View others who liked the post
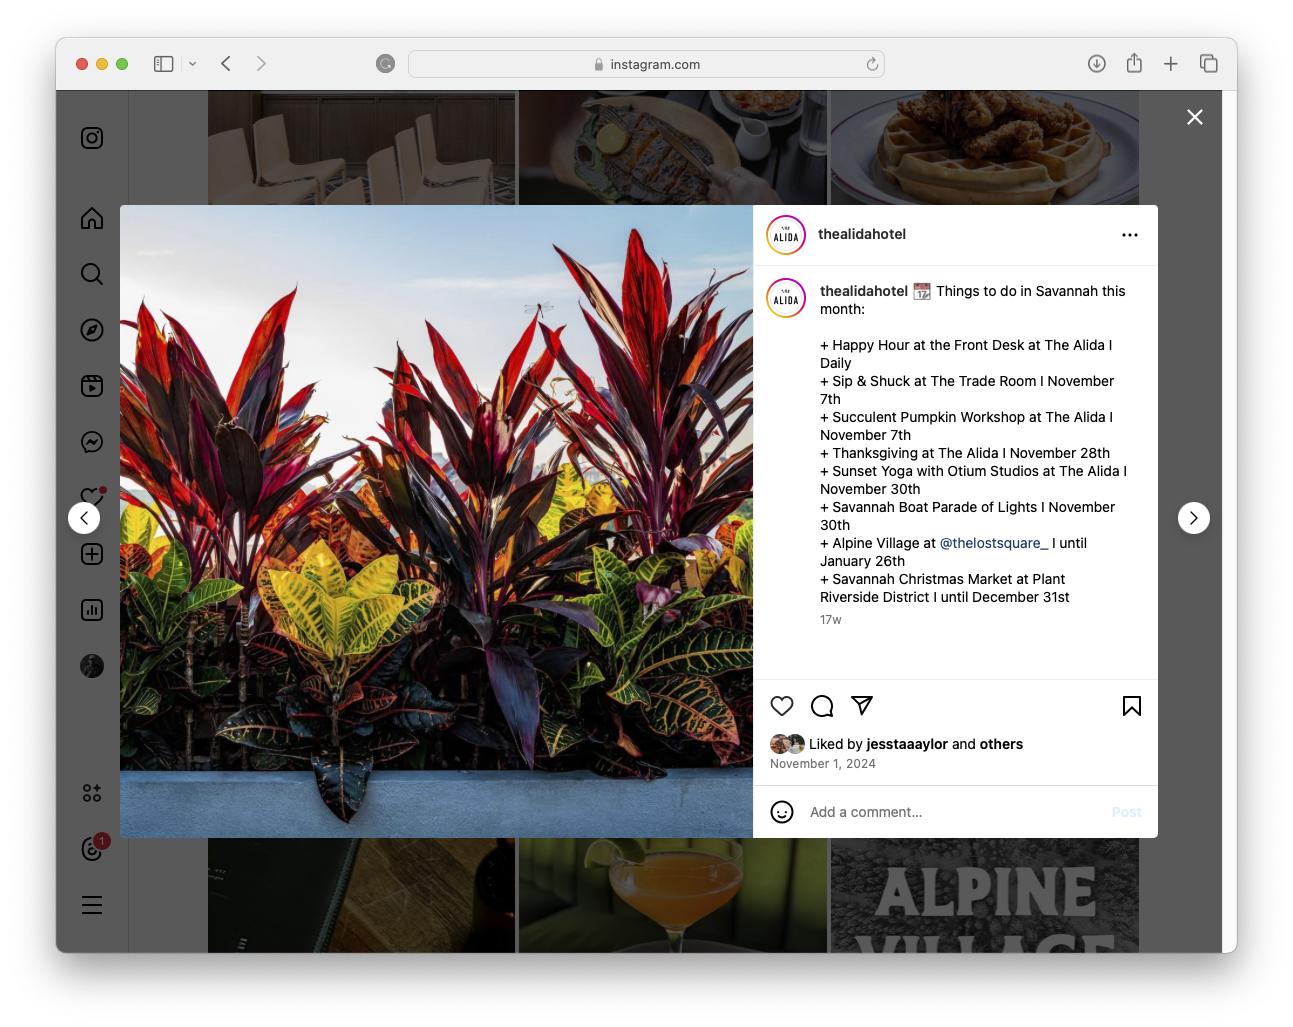Screen dimensions: 1293x1027 [x=1001, y=744]
